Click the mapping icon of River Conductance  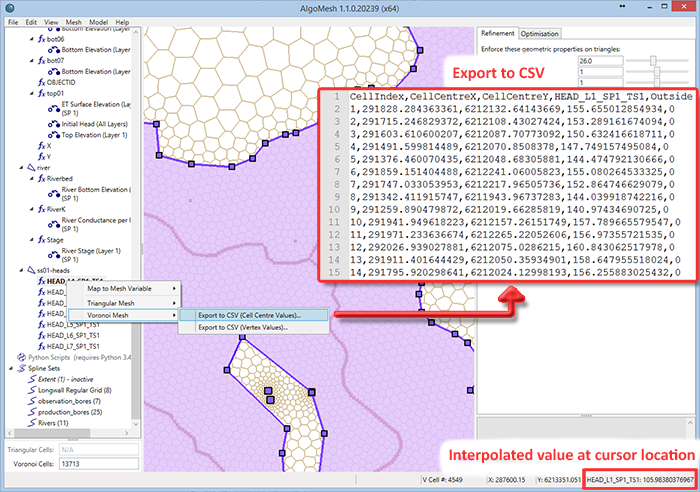point(54,224)
